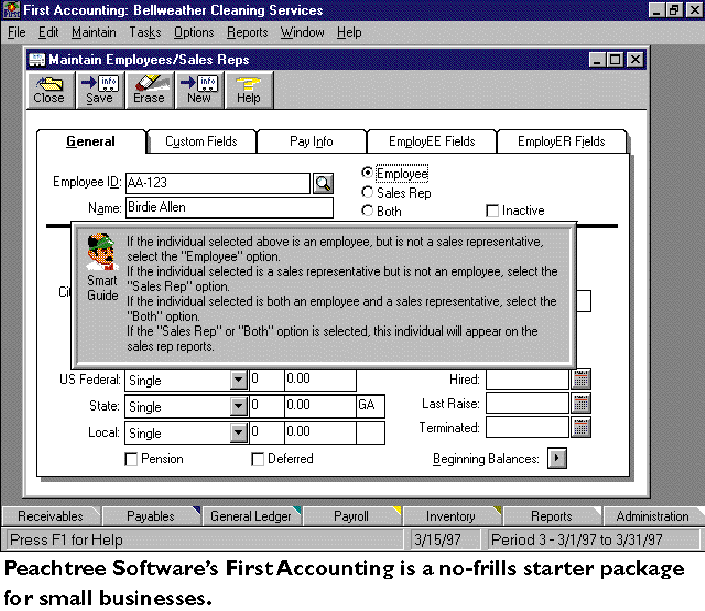This screenshot has height=611, width=705.
Task: Switch to the General tab
Action: (x=90, y=142)
